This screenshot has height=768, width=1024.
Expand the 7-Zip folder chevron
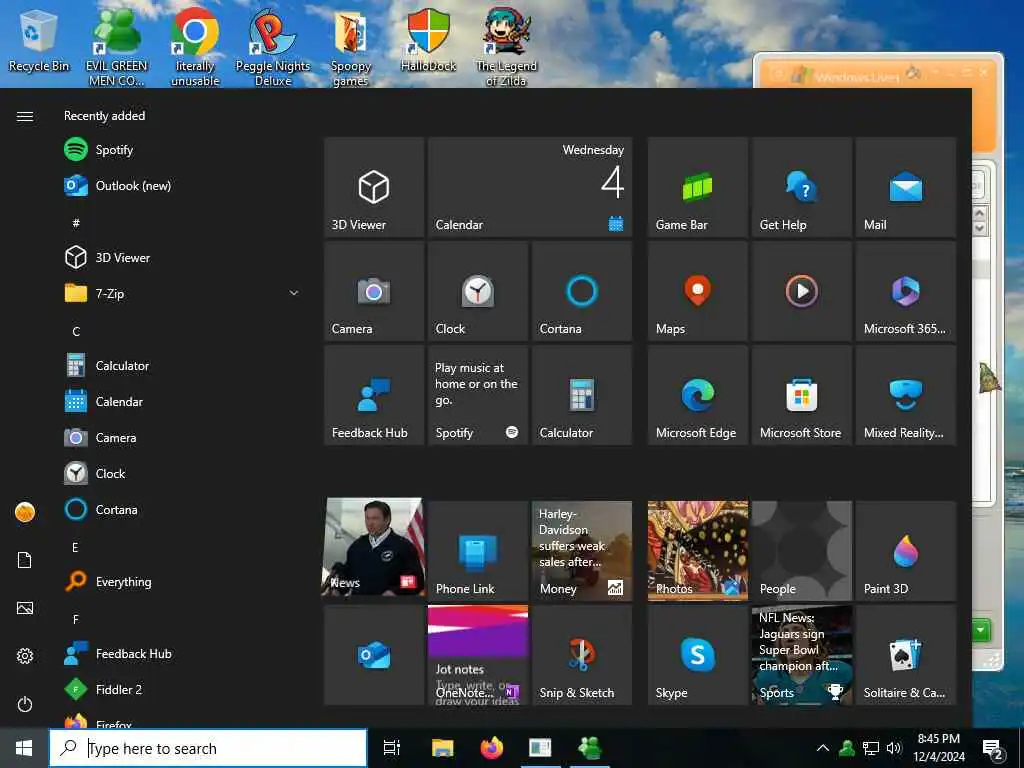(294, 293)
